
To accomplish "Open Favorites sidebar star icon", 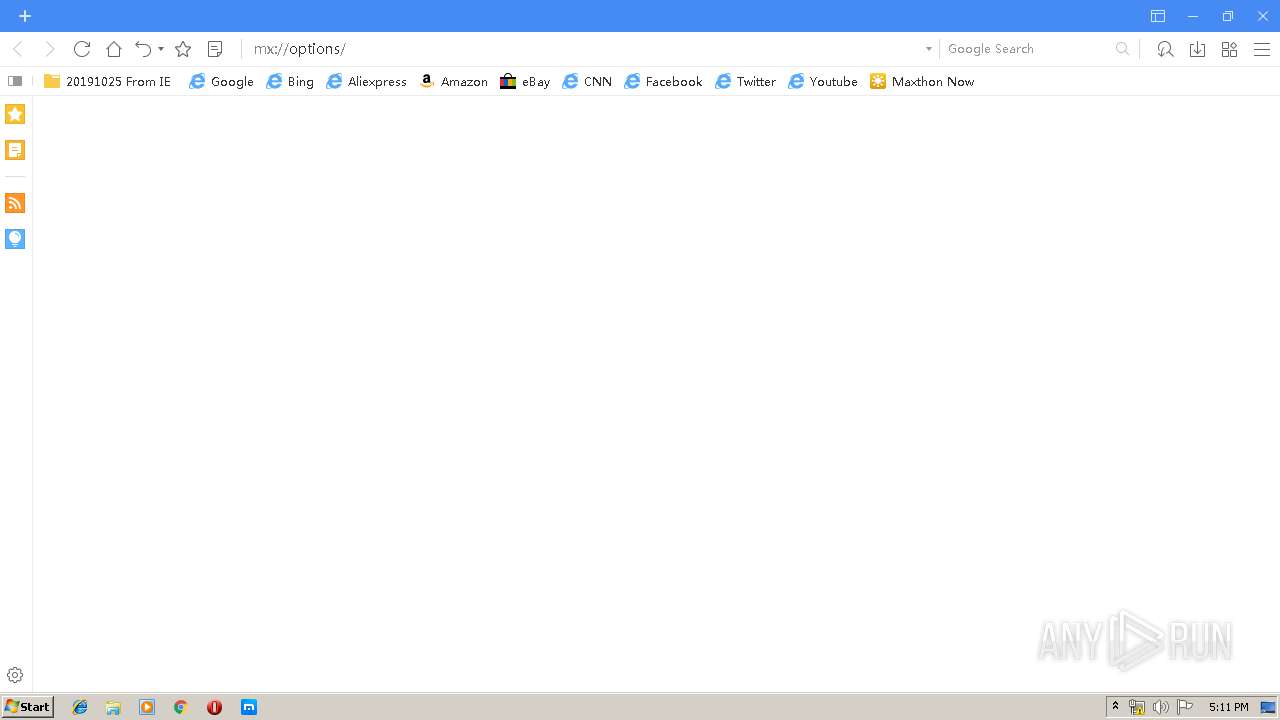I will 15,114.
